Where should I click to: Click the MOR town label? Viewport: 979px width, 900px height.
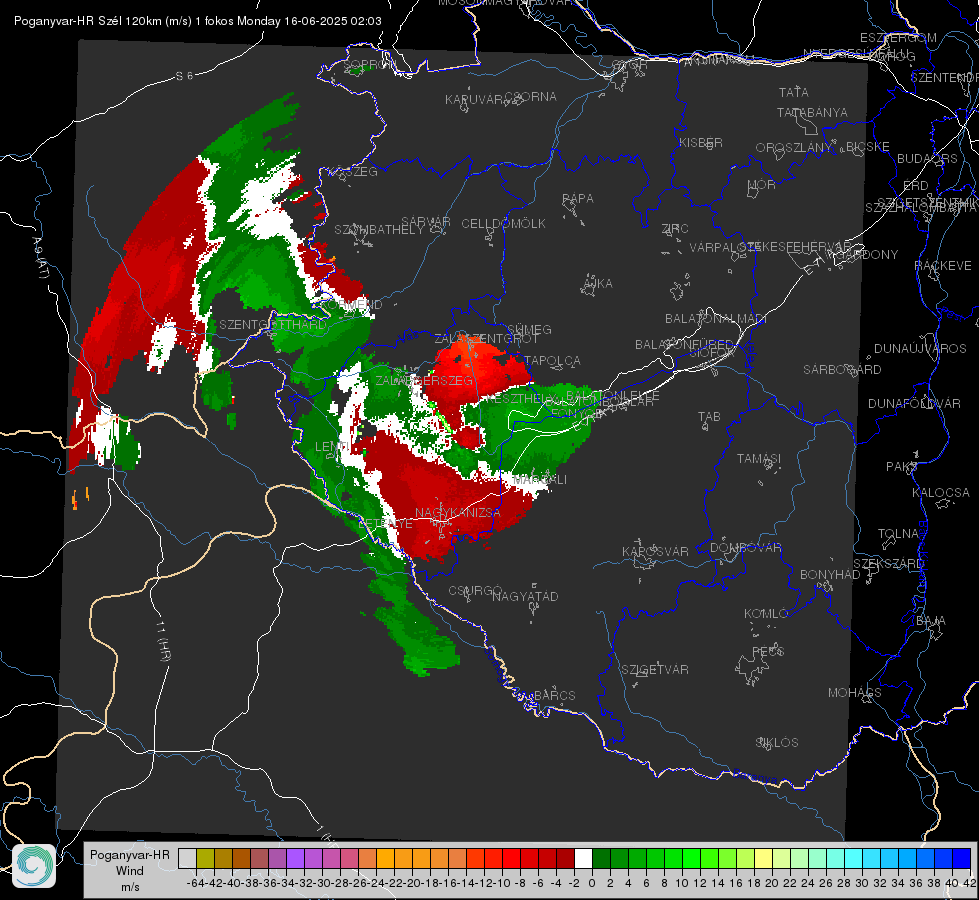coord(762,185)
